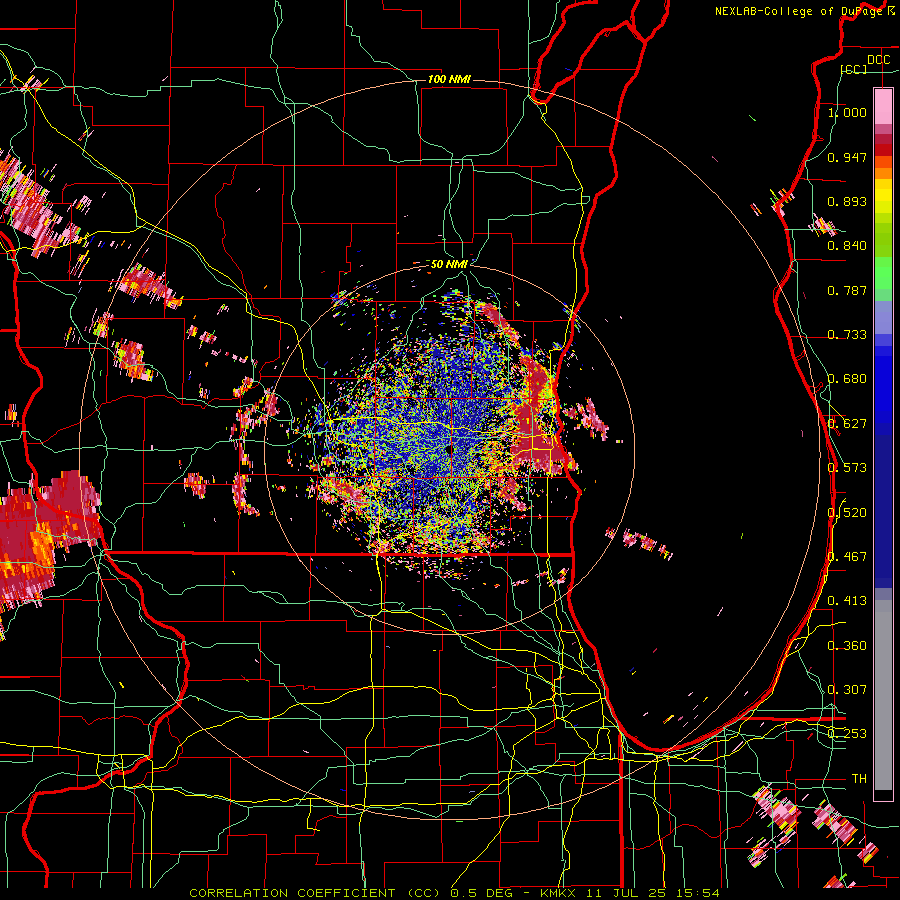
Task: Select the 0.520 scale value
Action: [x=847, y=513]
